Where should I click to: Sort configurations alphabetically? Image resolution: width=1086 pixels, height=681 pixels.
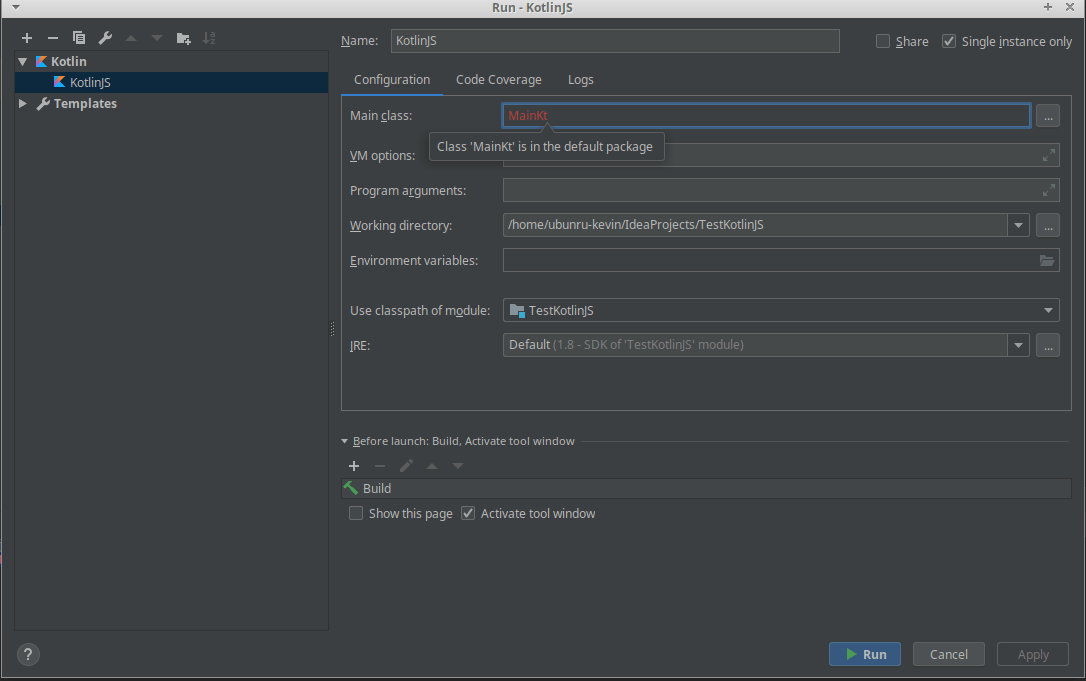tap(209, 38)
